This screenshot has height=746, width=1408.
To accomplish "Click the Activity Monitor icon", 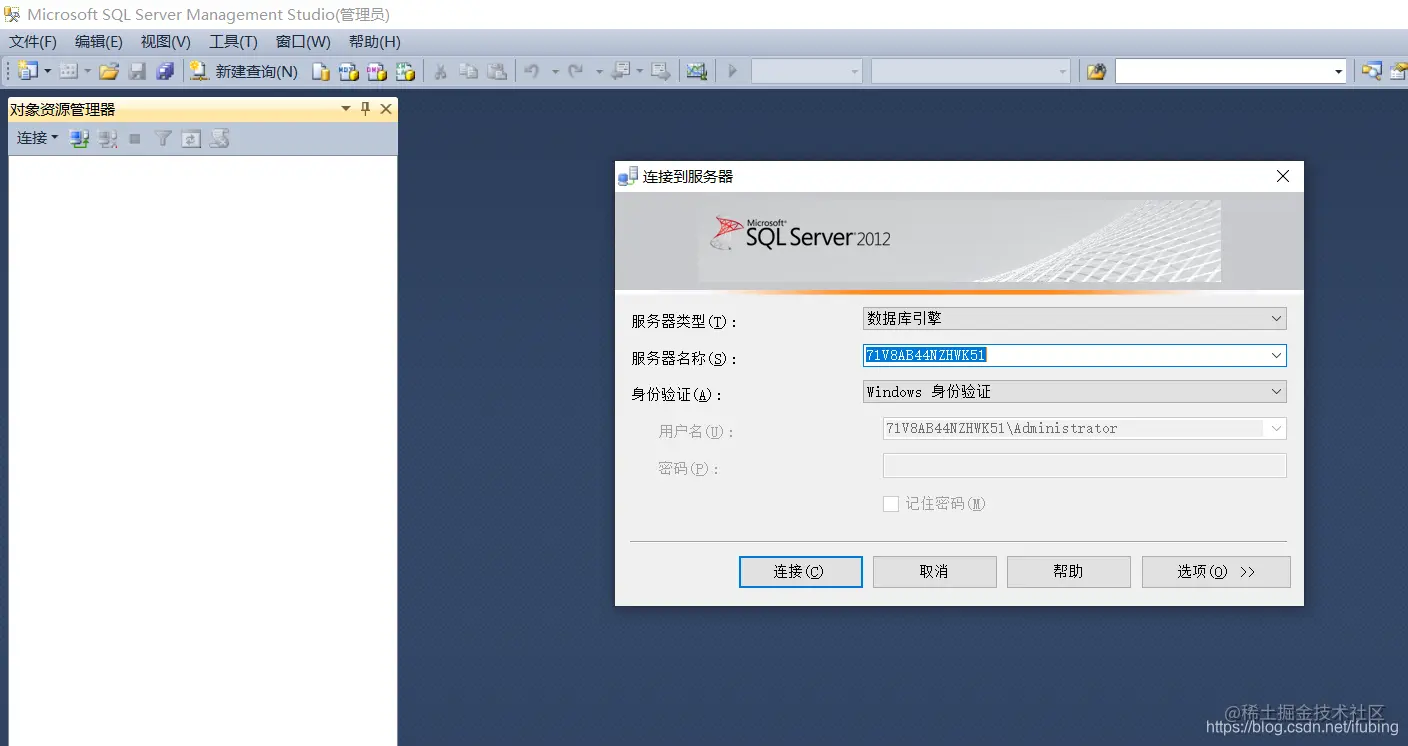I will pyautogui.click(x=697, y=71).
